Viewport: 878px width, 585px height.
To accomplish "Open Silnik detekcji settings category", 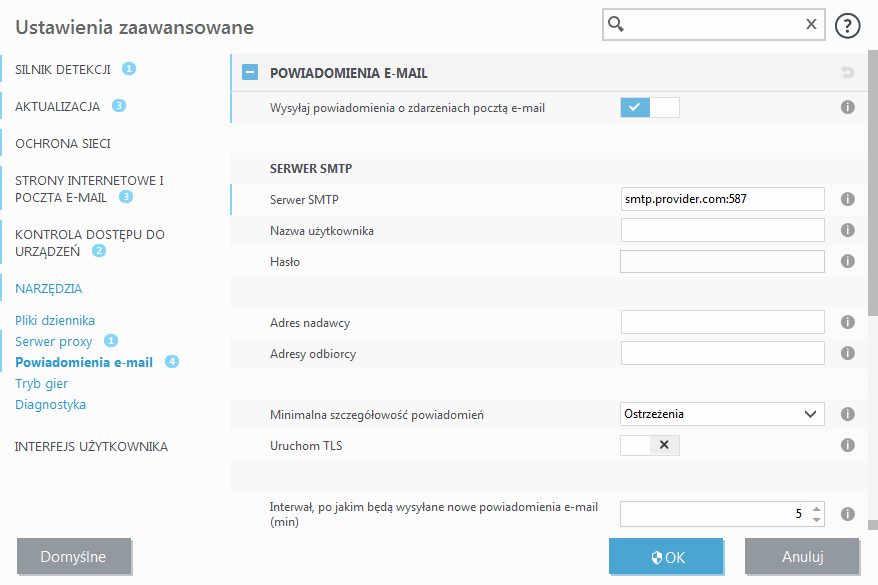I will [x=62, y=69].
